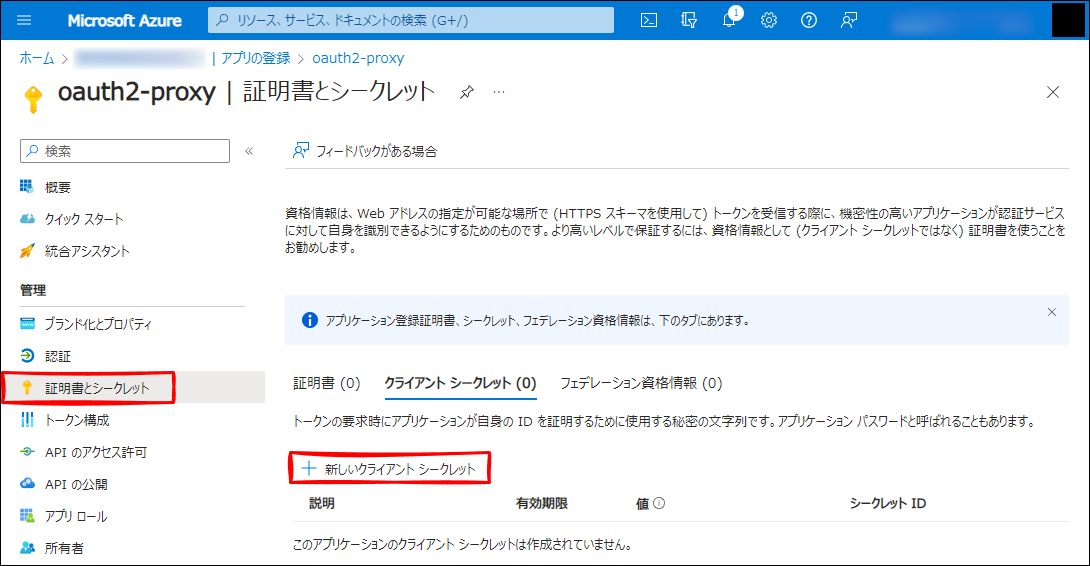Click the フィードバックがある場合 link
Screen dimensions: 1090x566
[x=365, y=152]
